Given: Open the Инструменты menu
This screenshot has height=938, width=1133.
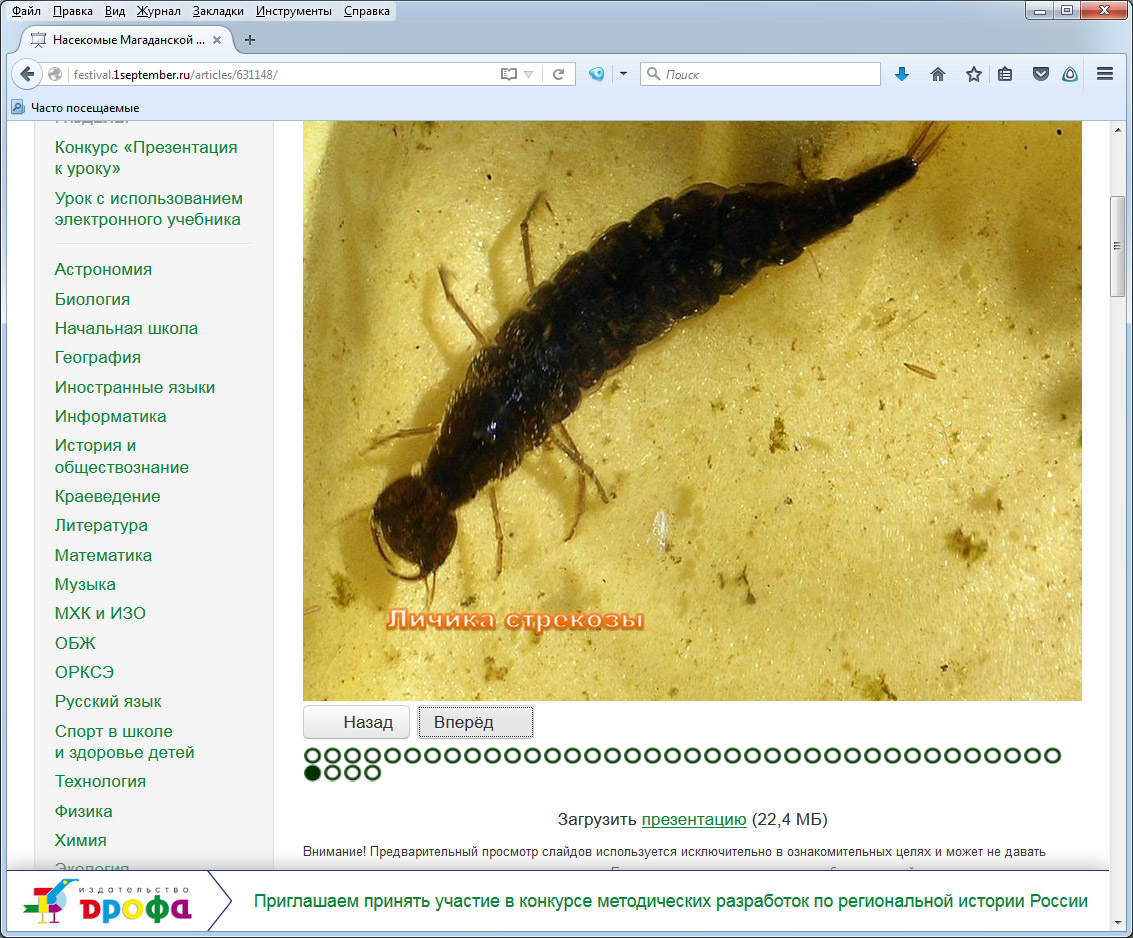Looking at the screenshot, I should [x=293, y=11].
